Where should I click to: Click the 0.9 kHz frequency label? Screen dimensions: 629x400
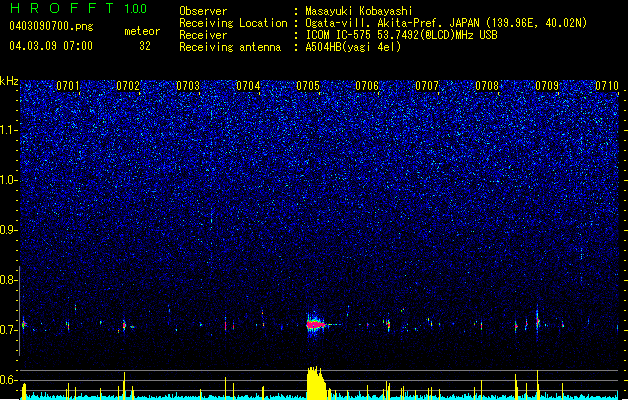[x=9, y=230]
